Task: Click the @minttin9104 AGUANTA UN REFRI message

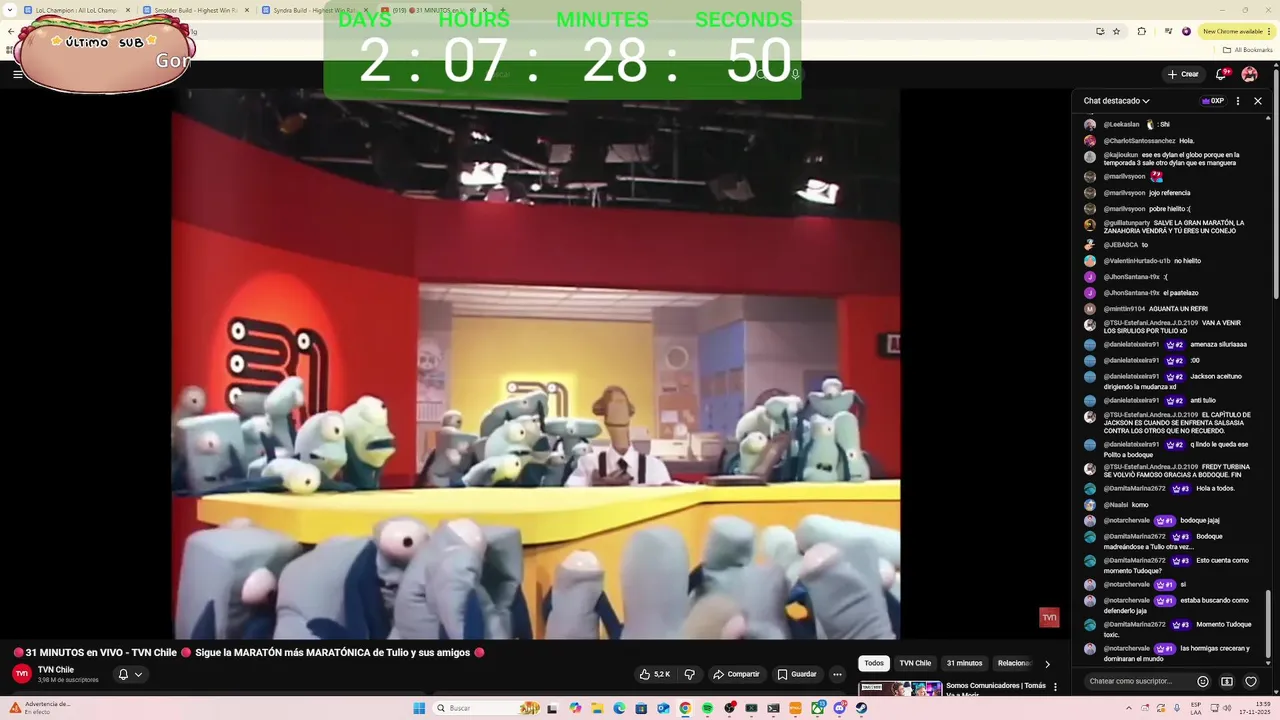Action: [x=1146, y=309]
